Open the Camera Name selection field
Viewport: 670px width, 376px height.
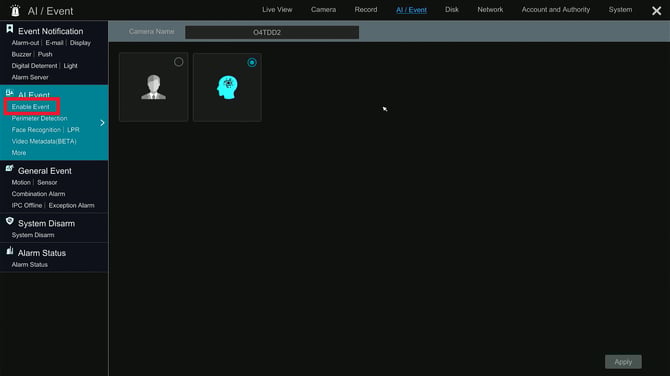coord(272,32)
